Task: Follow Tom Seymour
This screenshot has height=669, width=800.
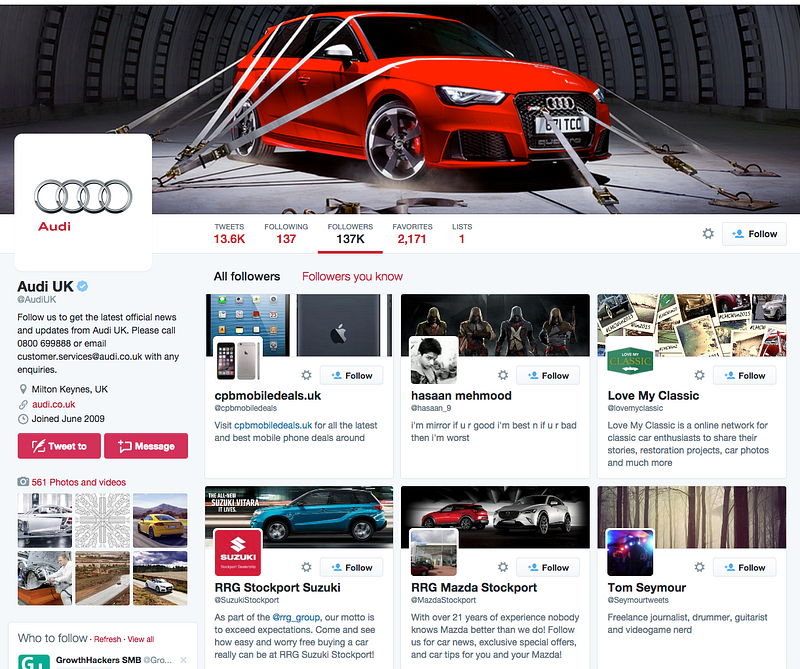Action: tap(744, 567)
